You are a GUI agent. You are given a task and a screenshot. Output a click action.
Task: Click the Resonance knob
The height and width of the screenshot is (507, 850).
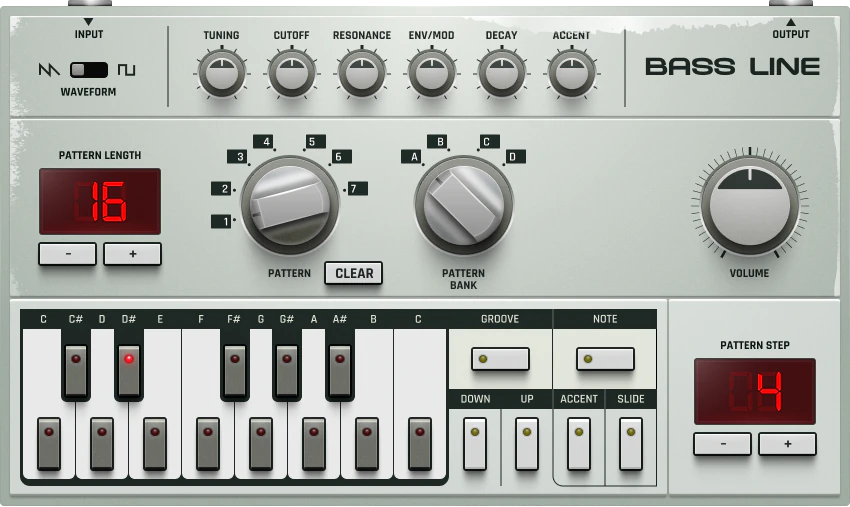click(362, 73)
